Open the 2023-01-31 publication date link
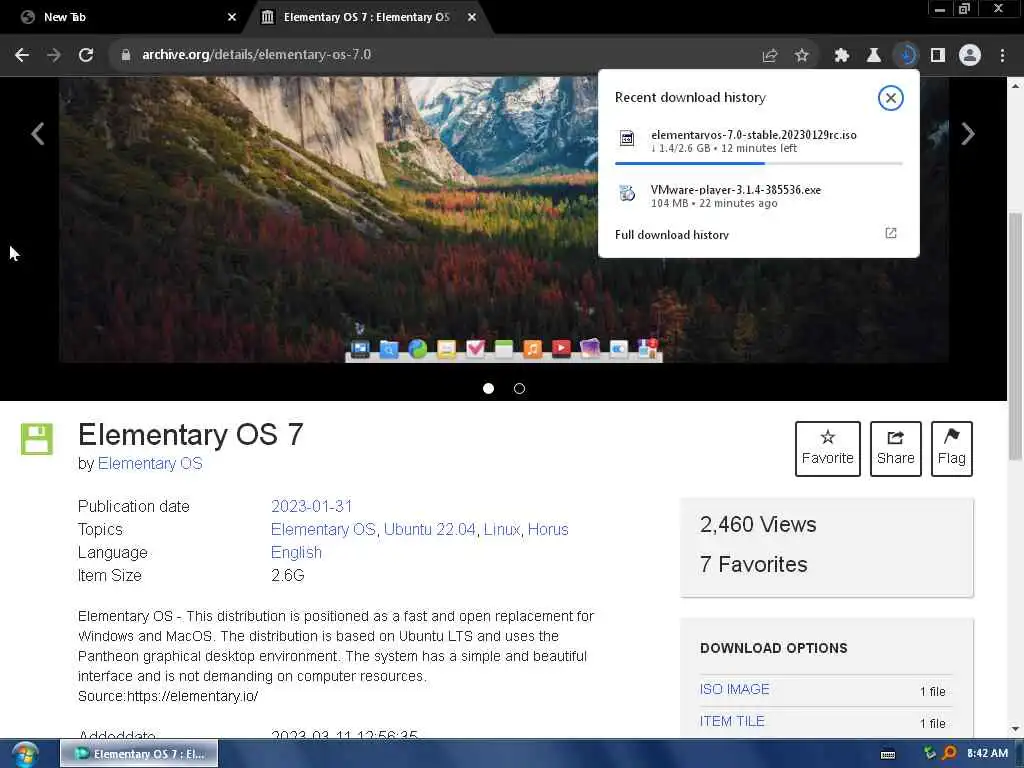 (x=312, y=506)
